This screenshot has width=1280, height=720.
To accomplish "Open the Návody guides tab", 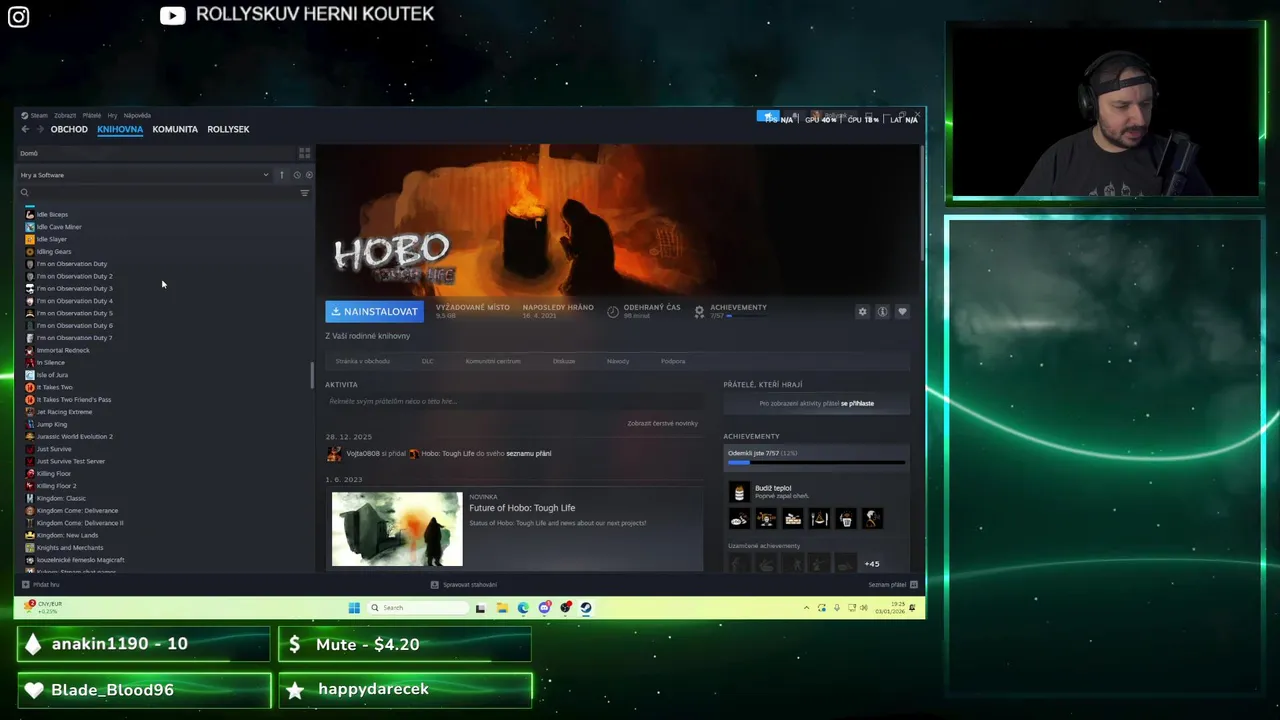I will pos(618,361).
